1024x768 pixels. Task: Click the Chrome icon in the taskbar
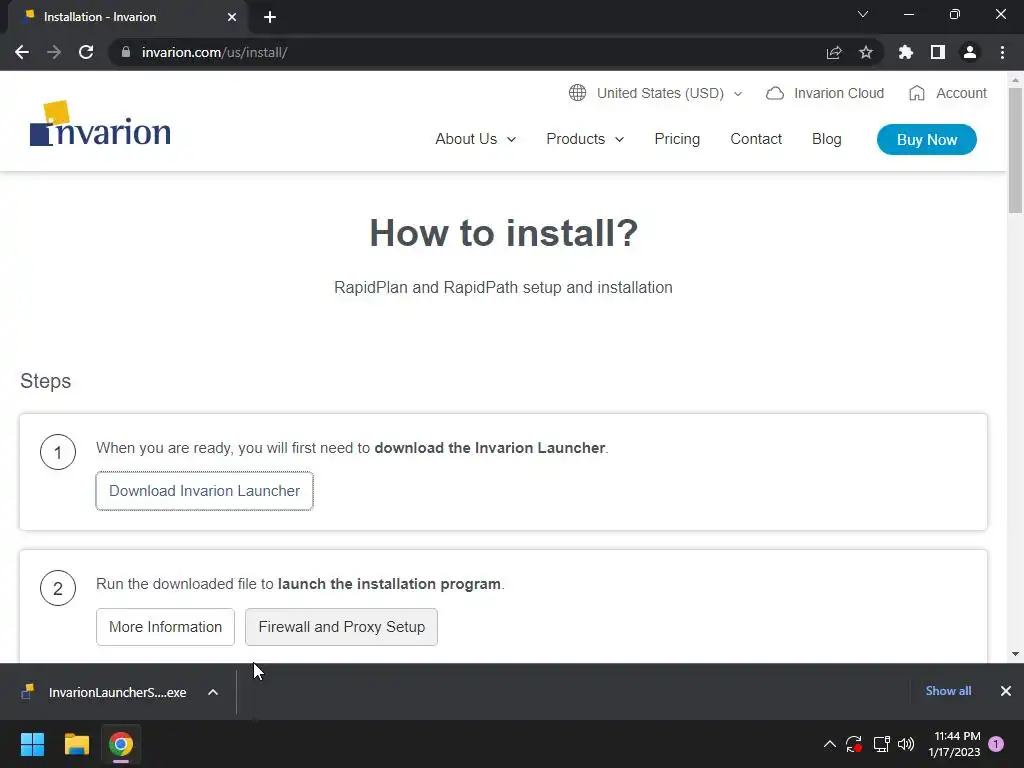click(121, 744)
